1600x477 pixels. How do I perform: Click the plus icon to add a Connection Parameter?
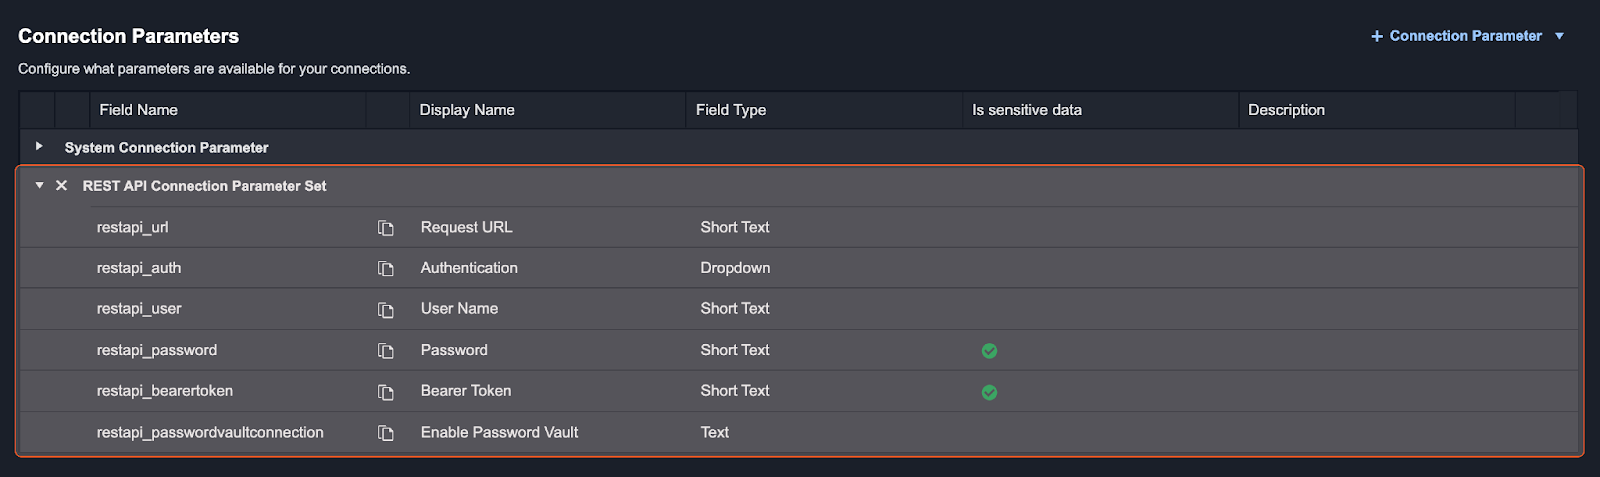[x=1377, y=36]
